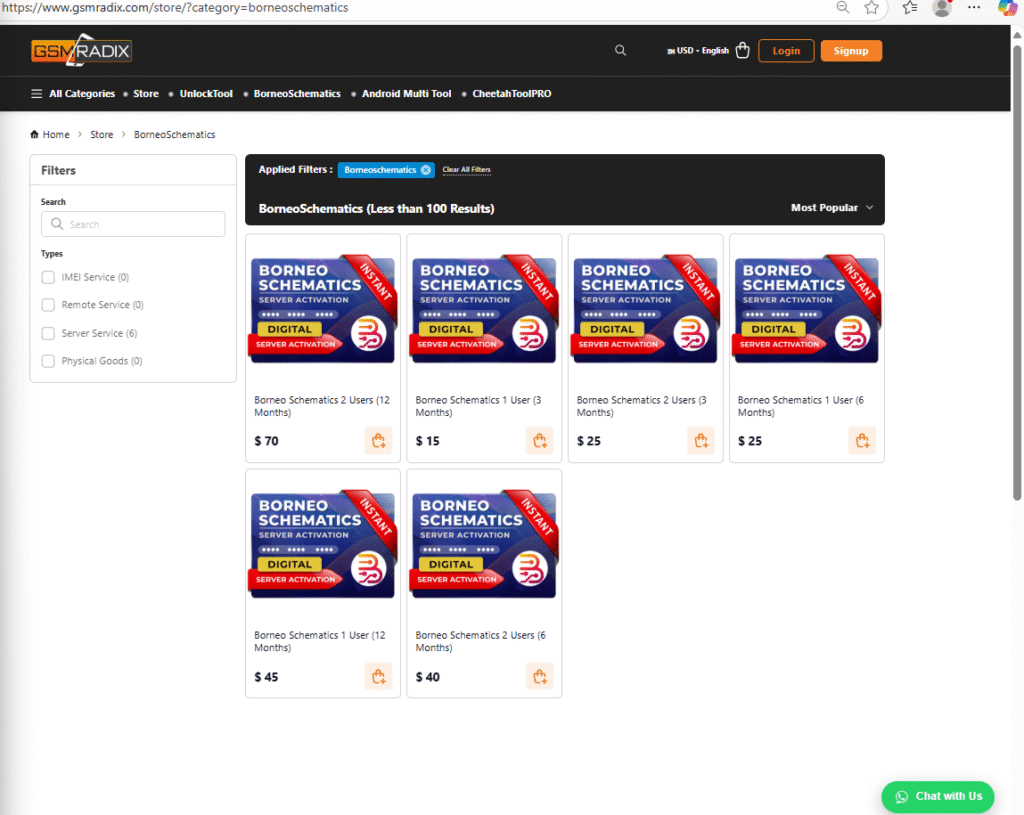Go to UnlockTool in navigation bar
Image resolution: width=1024 pixels, height=815 pixels.
(206, 94)
